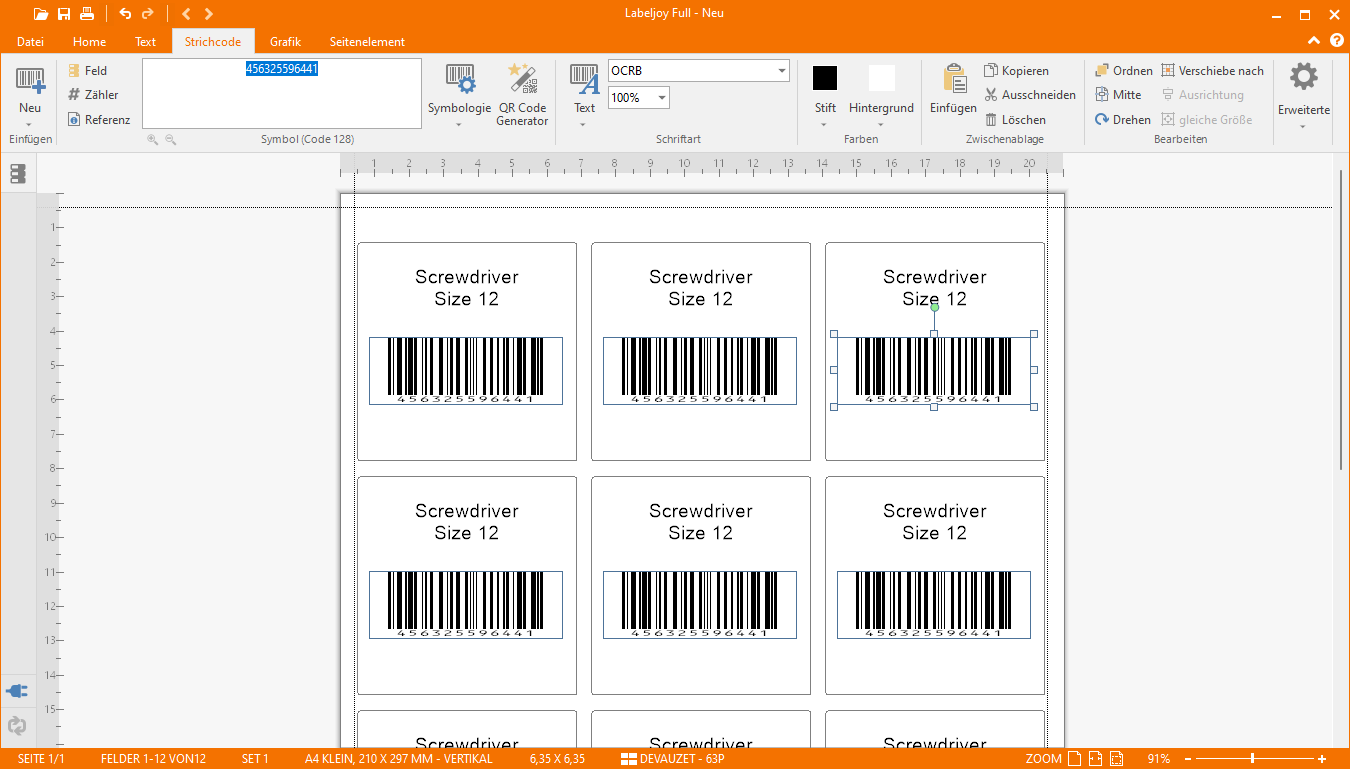Insert a new barcode with Neu
The width and height of the screenshot is (1350, 769).
(30, 95)
